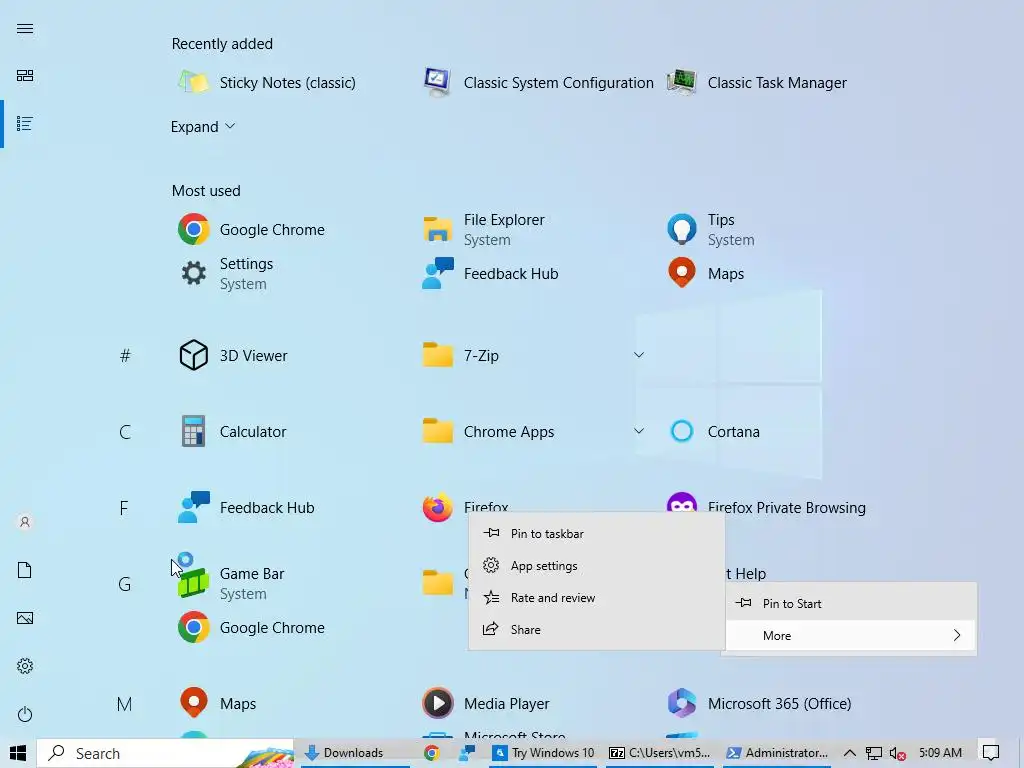Click the muted volume tray icon
The width and height of the screenshot is (1024, 768).
tap(897, 753)
